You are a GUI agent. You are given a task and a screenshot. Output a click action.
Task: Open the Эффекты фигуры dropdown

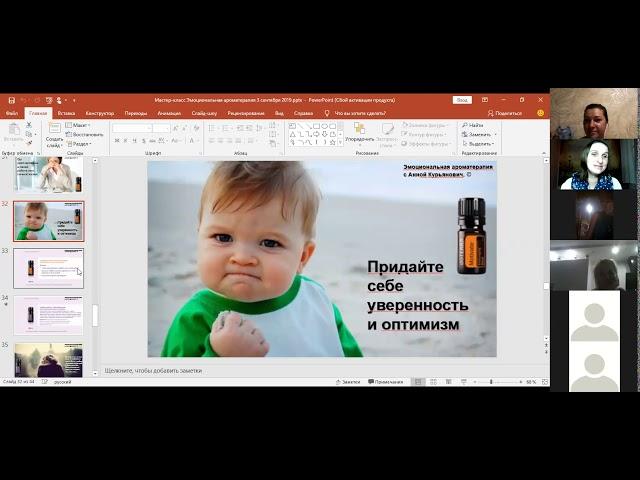[x=425, y=144]
